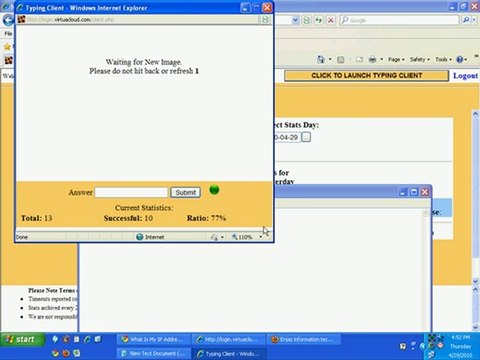Image resolution: width=480 pixels, height=360 pixels.
Task: Expand the Print dropdown arrow
Action: pyautogui.click(x=381, y=59)
